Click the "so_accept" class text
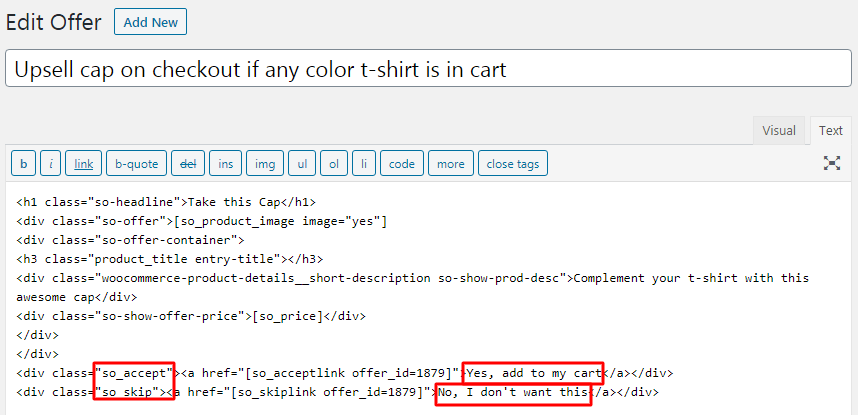This screenshot has width=858, height=415. (134, 373)
